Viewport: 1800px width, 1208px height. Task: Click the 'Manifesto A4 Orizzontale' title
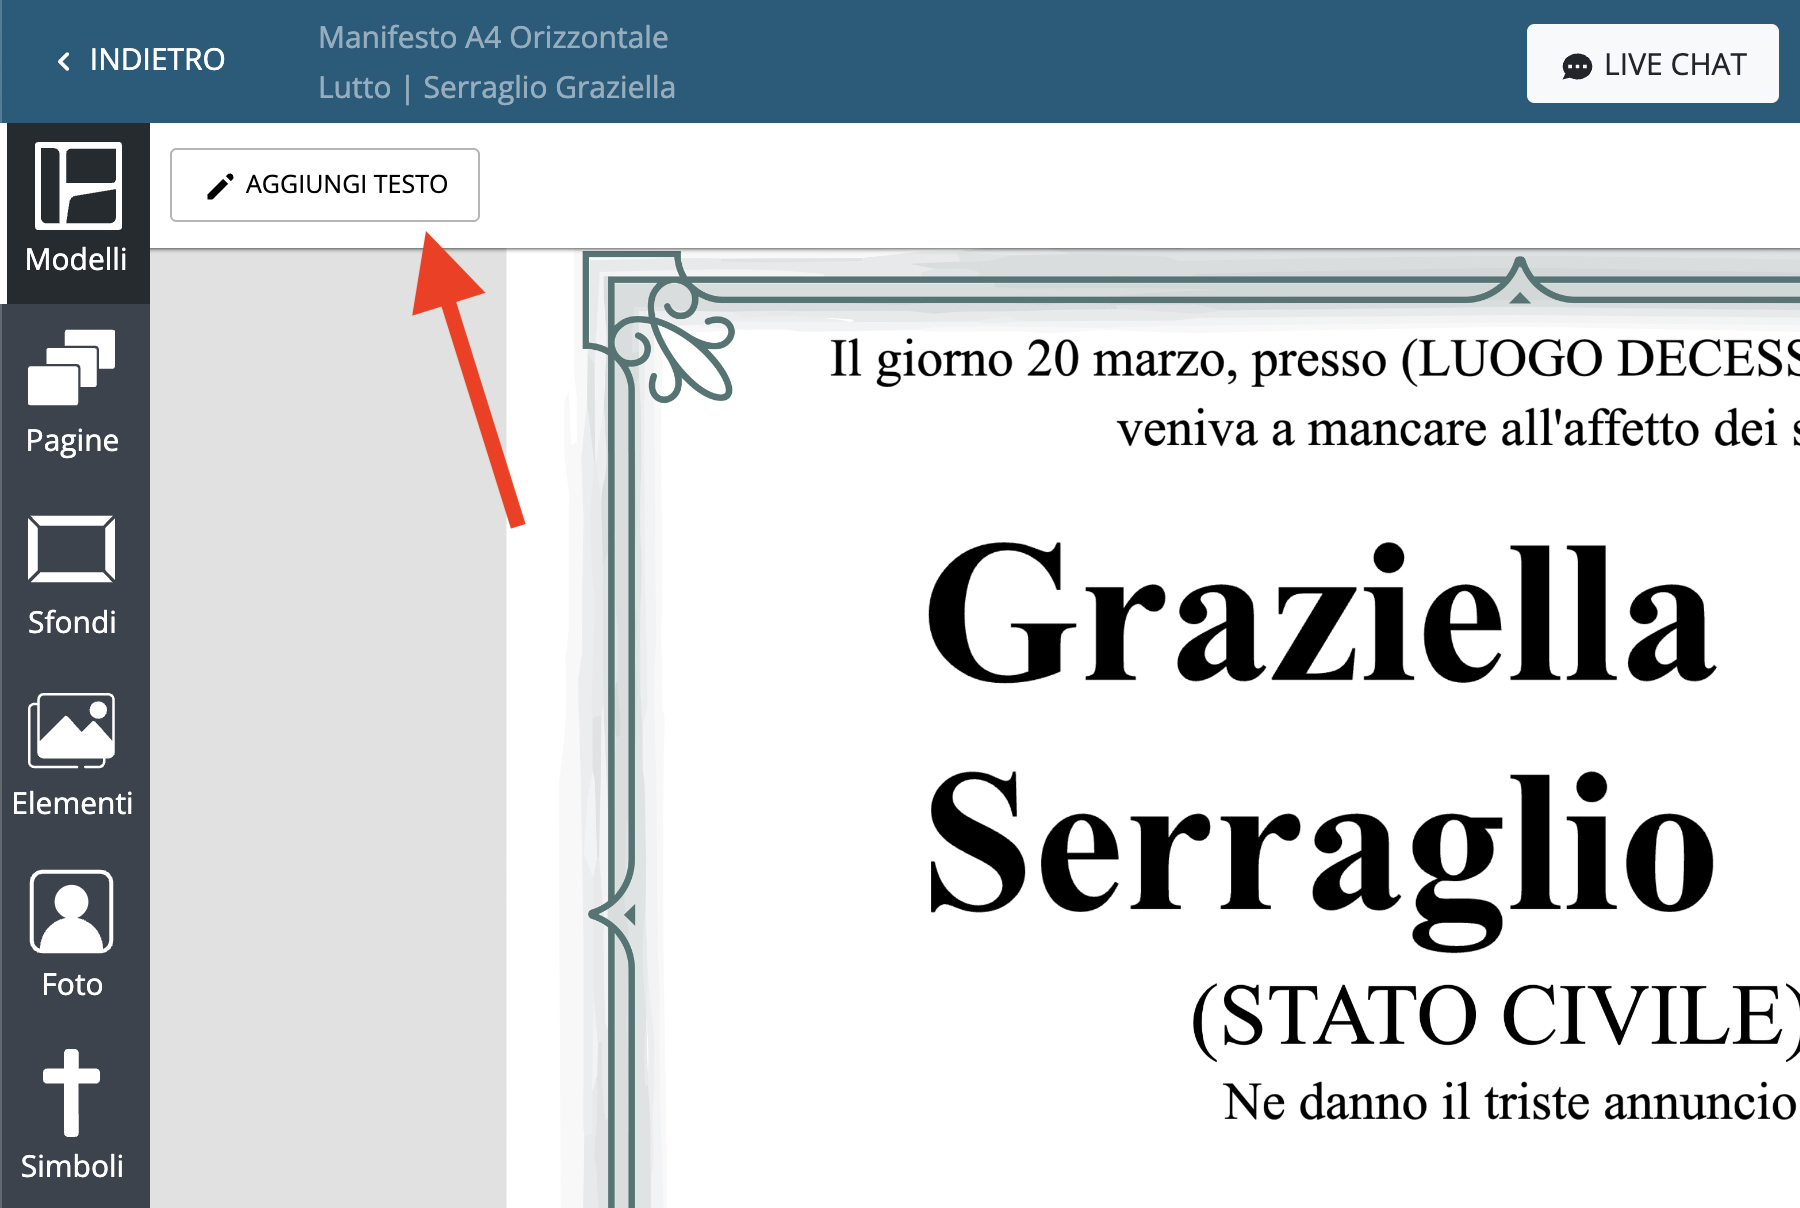[493, 38]
